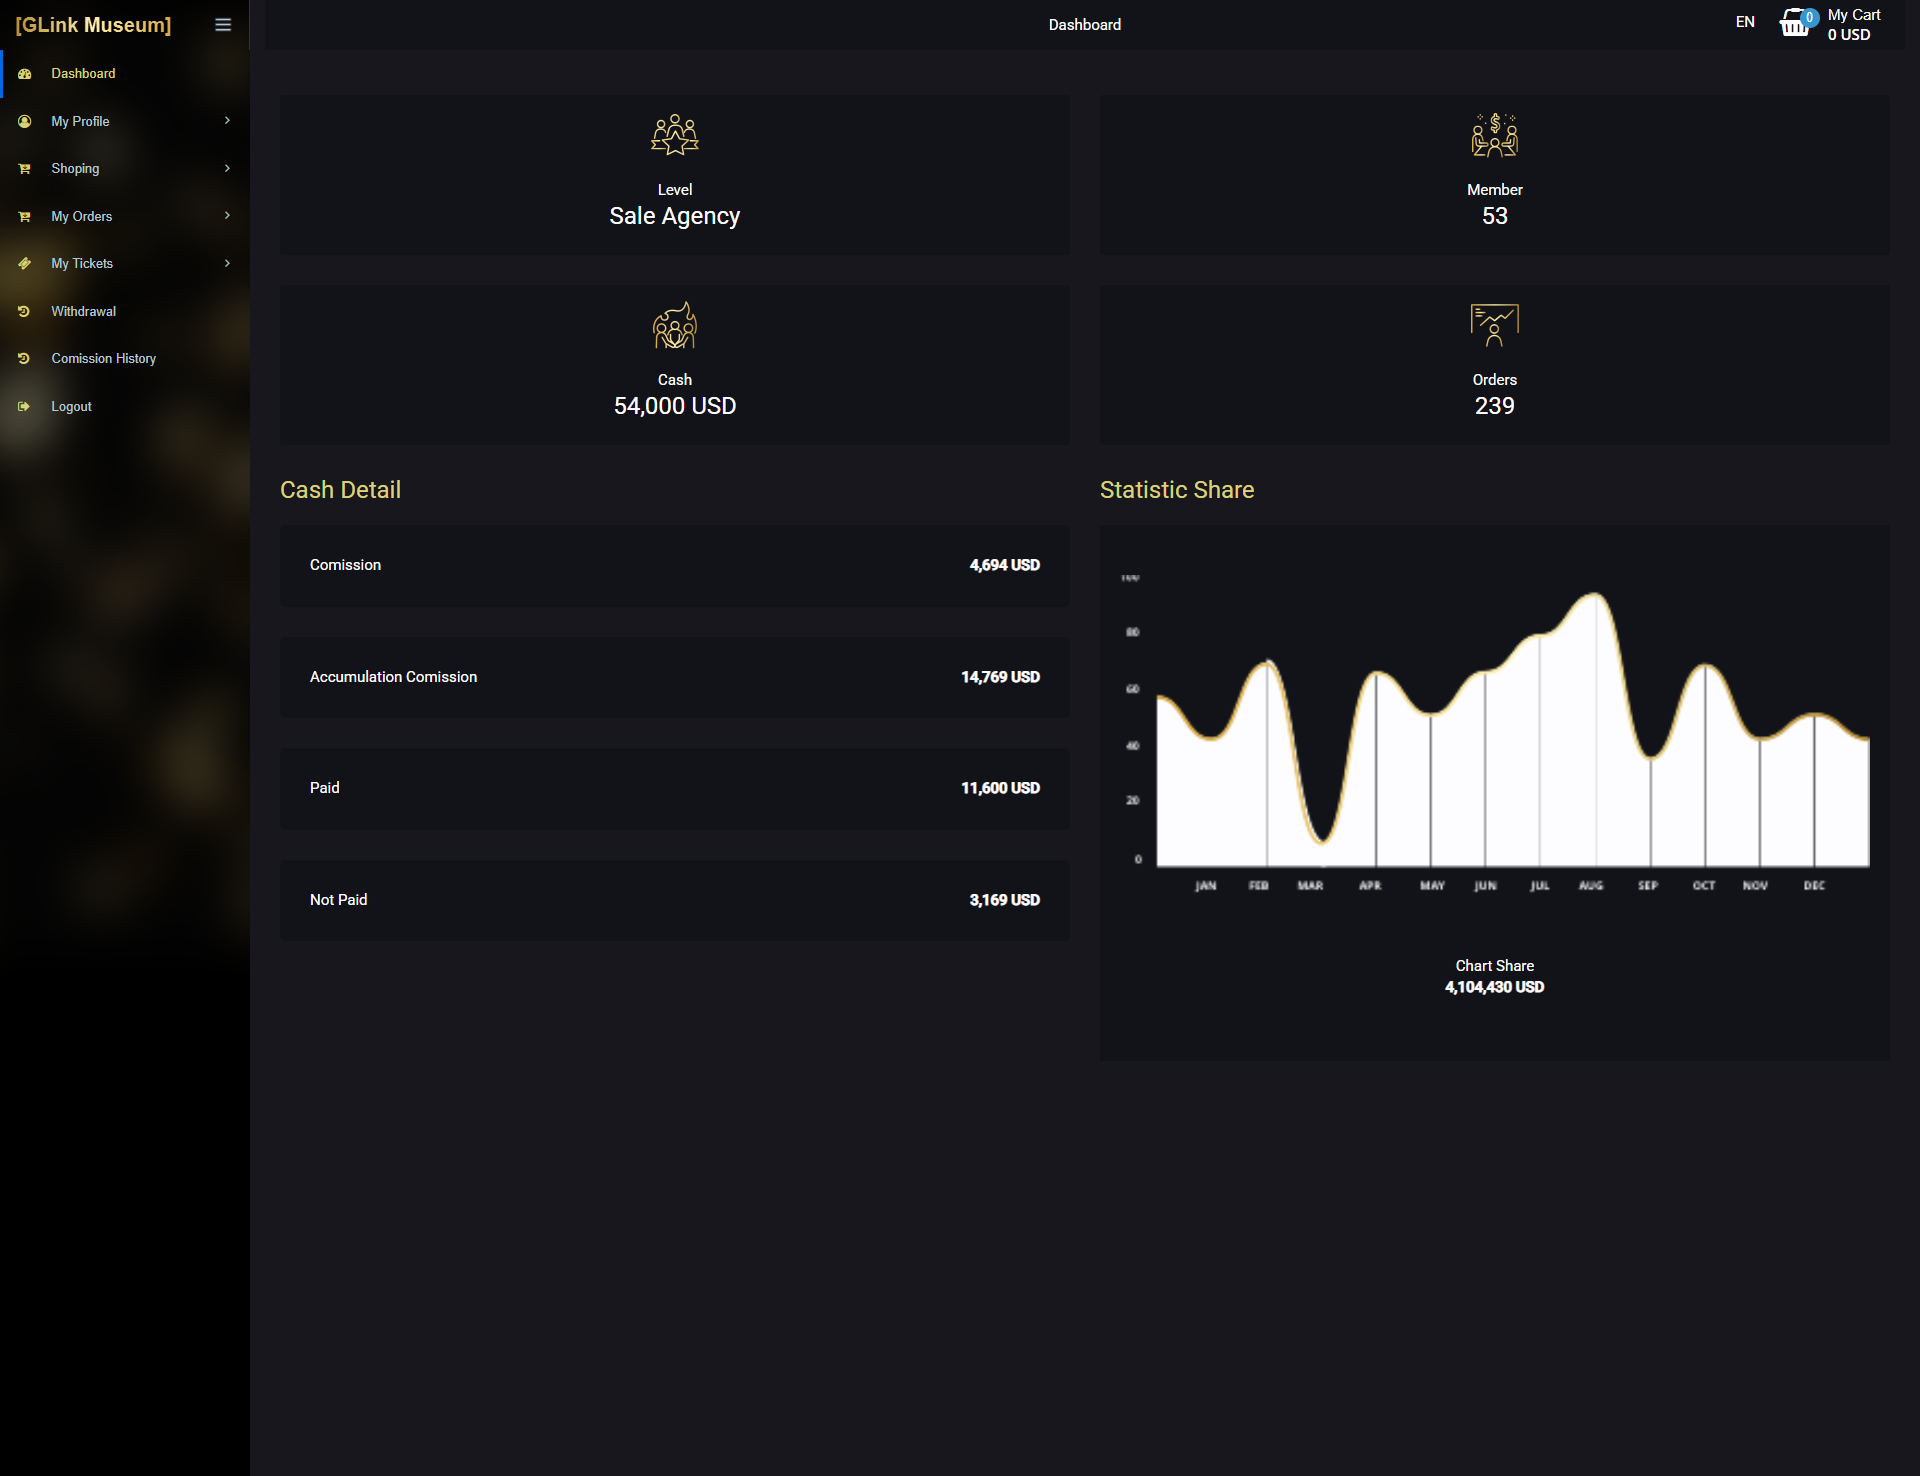Open the EN language selector

point(1745,22)
